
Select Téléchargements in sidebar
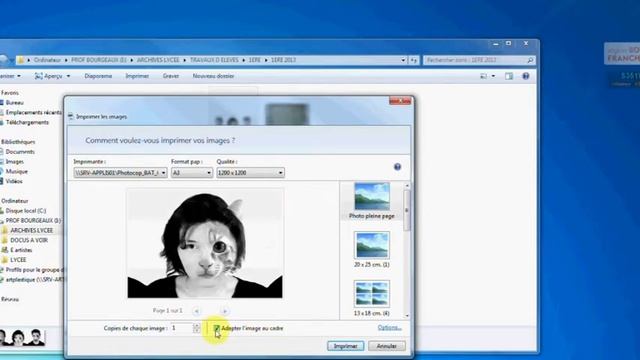(x=27, y=122)
